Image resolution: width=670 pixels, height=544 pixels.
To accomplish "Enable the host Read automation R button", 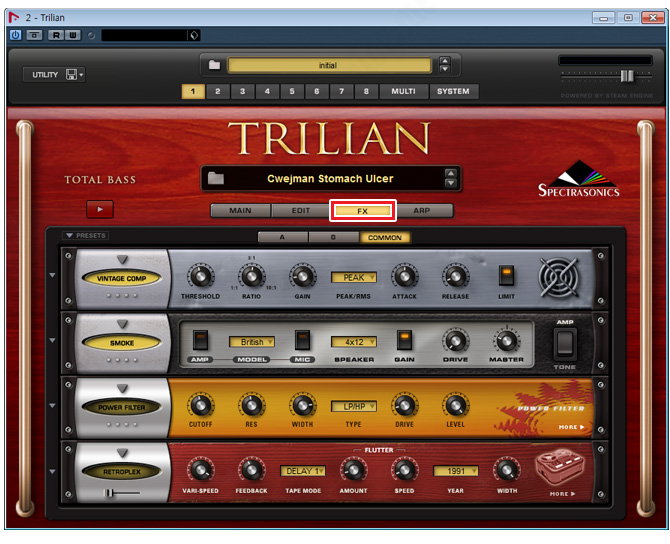I will click(56, 35).
